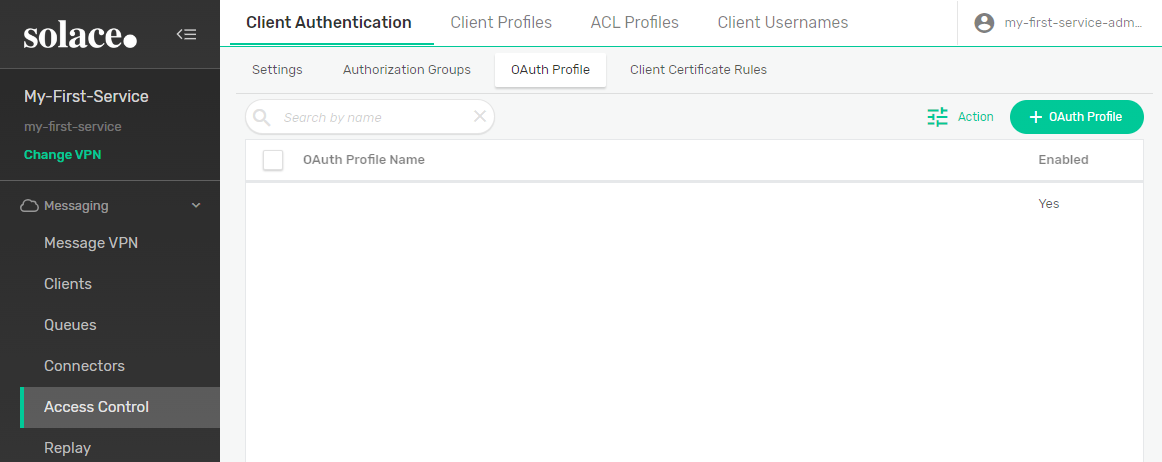Select the Authorization Groups sub-tab

click(x=406, y=70)
